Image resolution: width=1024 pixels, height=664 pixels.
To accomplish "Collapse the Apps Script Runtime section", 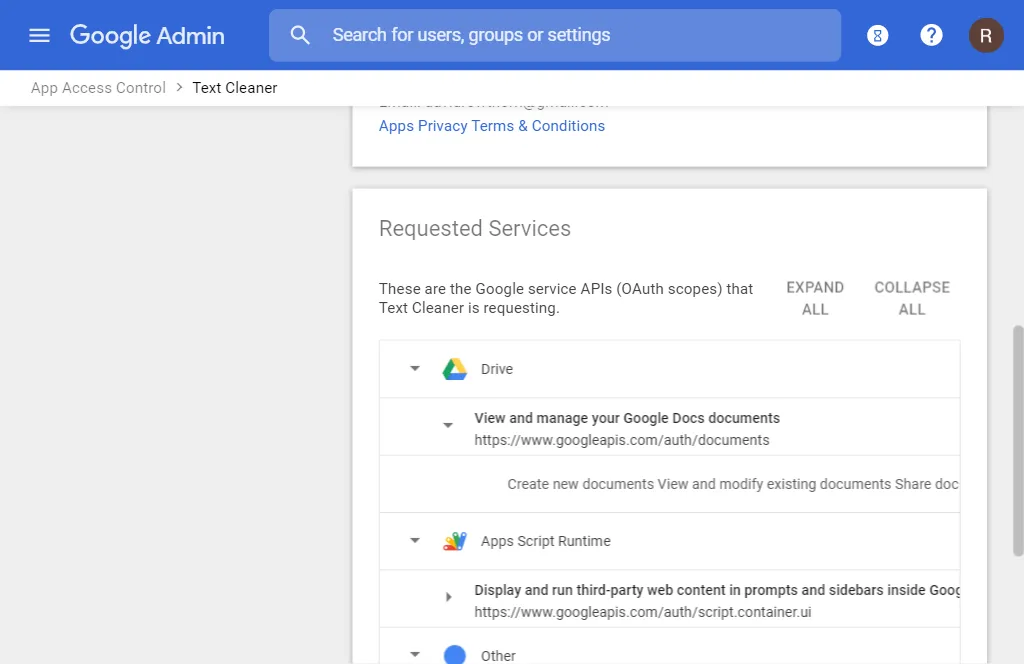I will pyautogui.click(x=415, y=541).
